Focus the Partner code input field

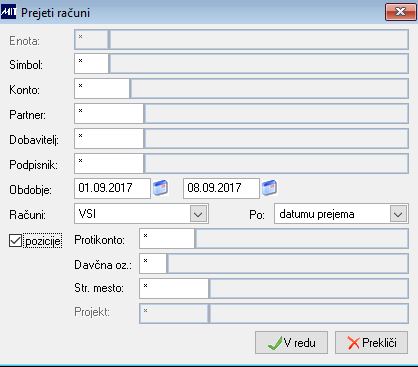point(109,114)
